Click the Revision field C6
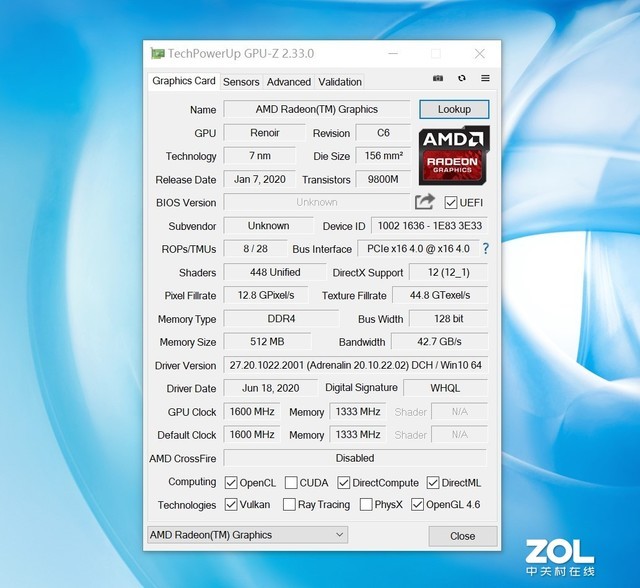 [x=383, y=133]
